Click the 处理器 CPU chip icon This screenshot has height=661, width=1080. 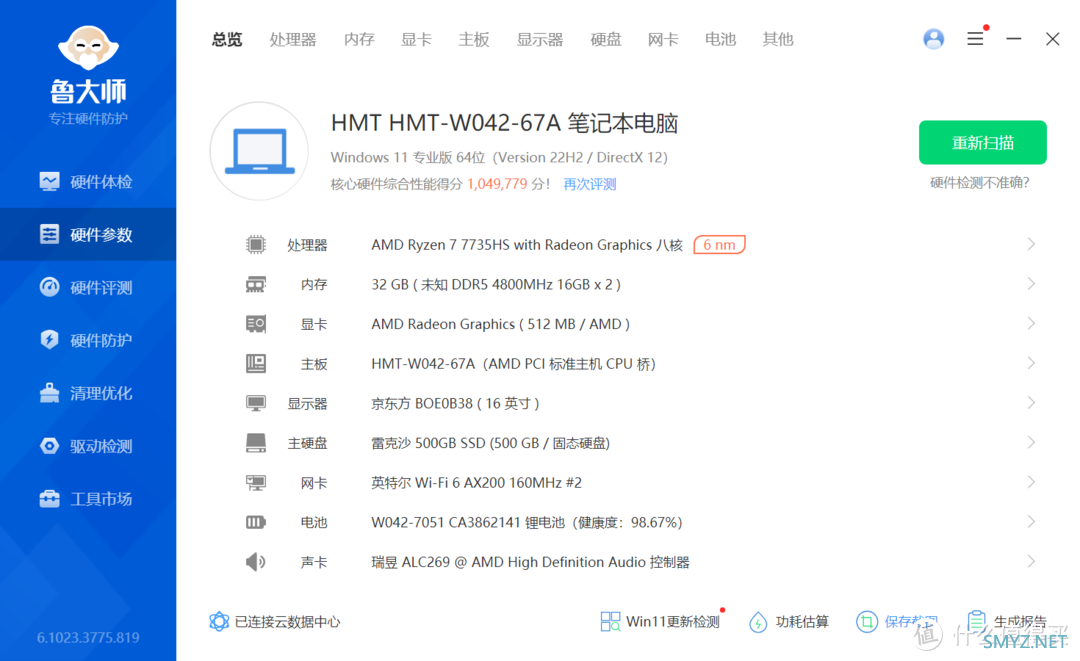[256, 244]
